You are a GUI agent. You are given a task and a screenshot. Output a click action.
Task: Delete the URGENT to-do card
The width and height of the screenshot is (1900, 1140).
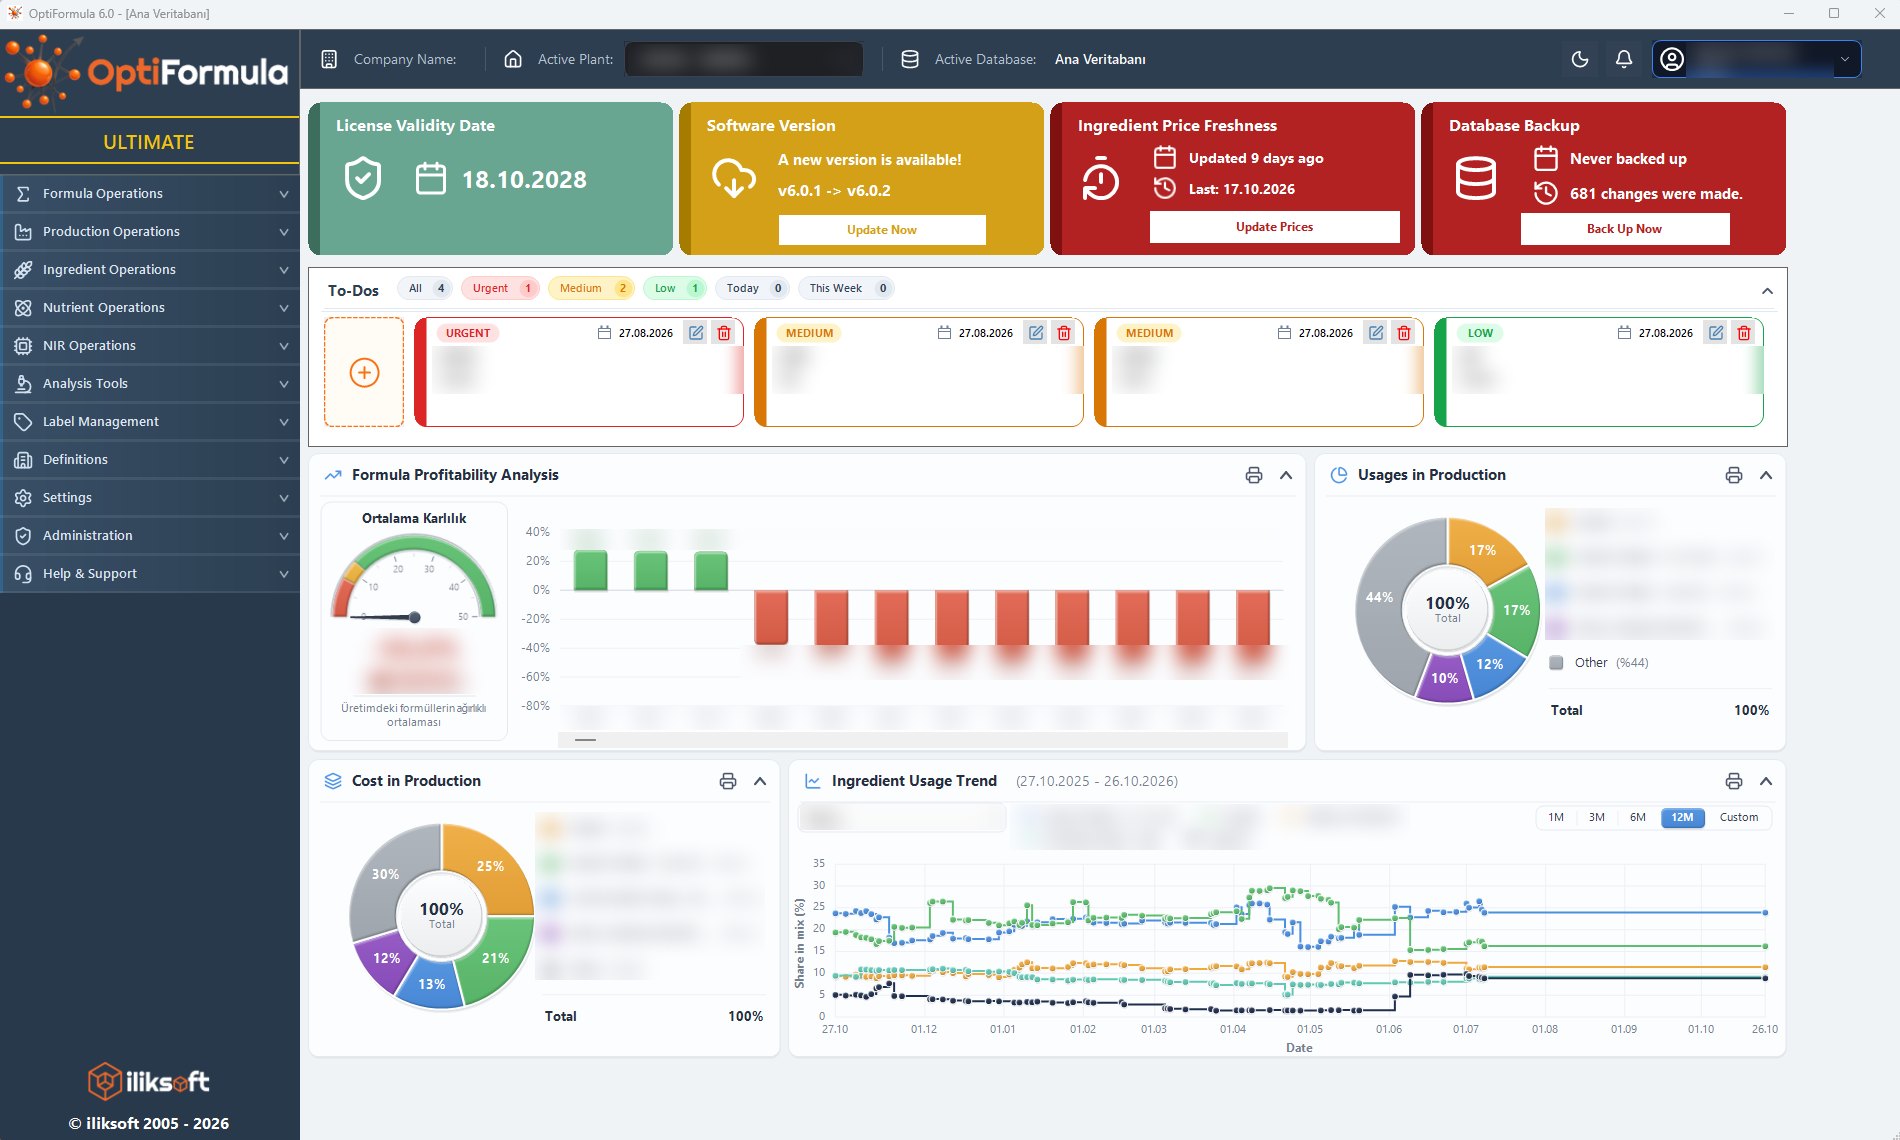(x=724, y=333)
